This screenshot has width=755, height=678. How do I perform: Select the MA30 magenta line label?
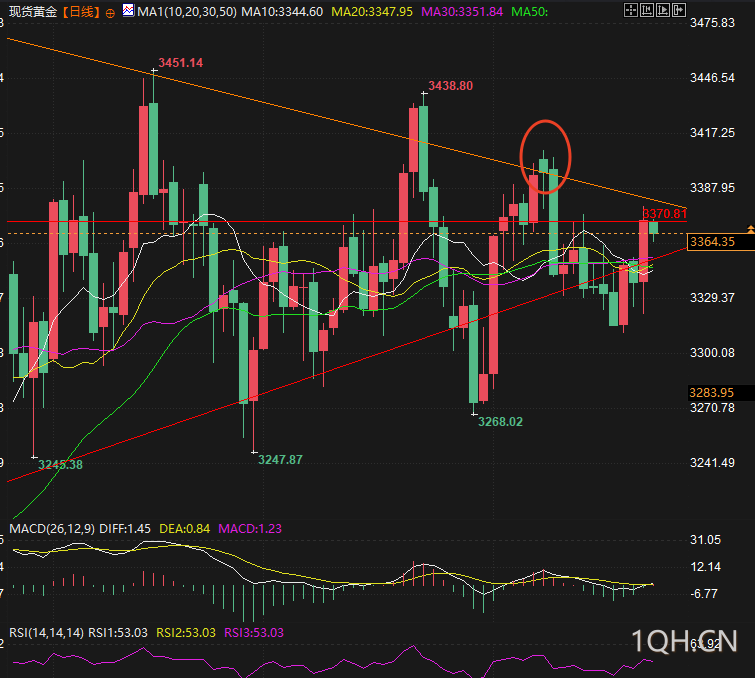pos(462,12)
